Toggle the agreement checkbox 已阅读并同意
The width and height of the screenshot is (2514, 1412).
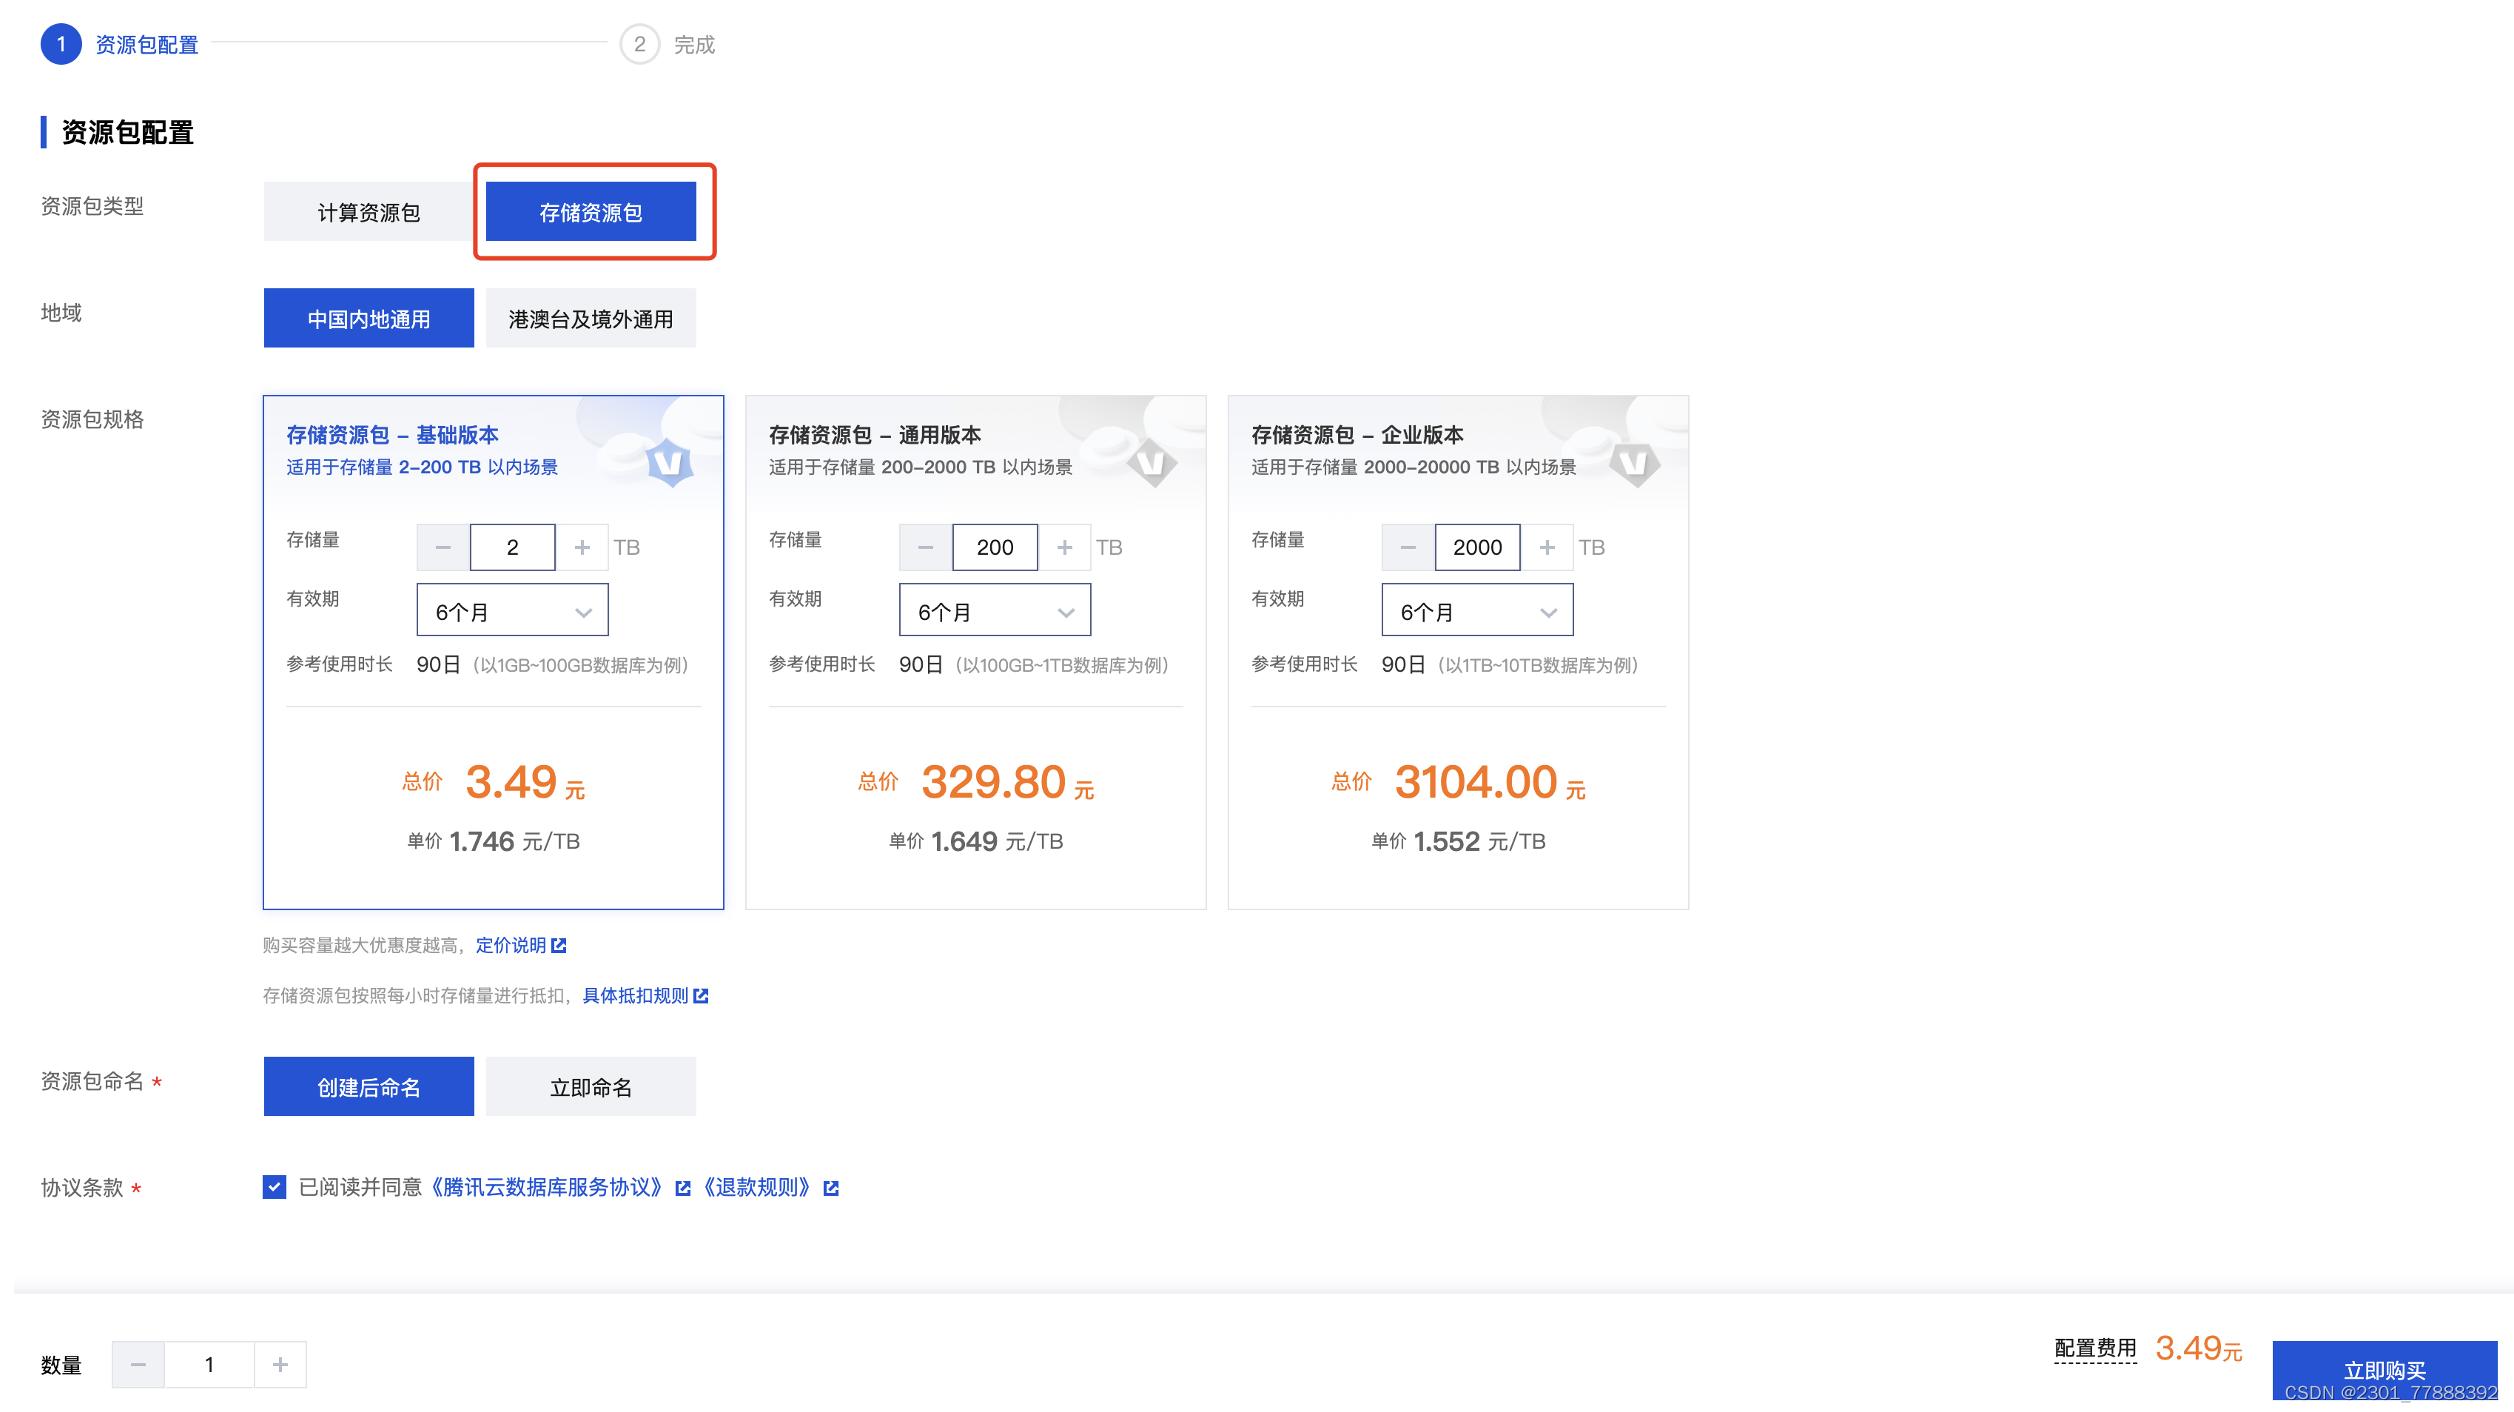pyautogui.click(x=274, y=1187)
